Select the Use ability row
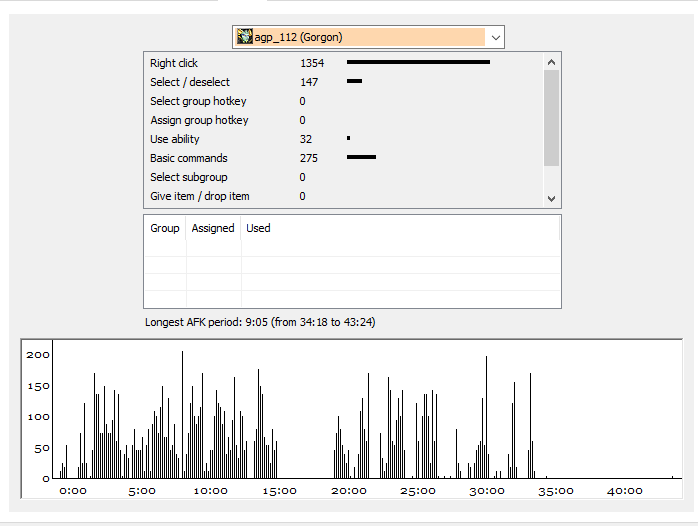Image resolution: width=698 pixels, height=526 pixels. [x=343, y=139]
